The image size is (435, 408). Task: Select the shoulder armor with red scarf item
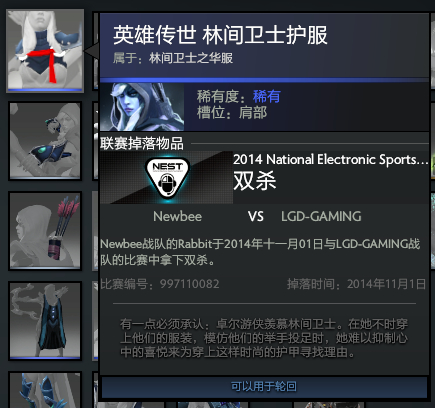45,50
